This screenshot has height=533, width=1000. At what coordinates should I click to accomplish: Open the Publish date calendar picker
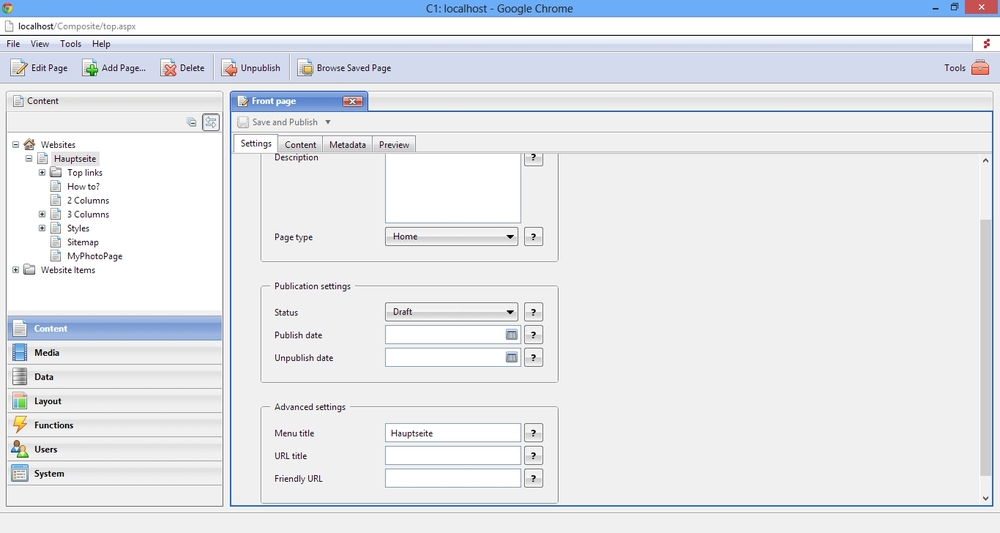[x=511, y=335]
